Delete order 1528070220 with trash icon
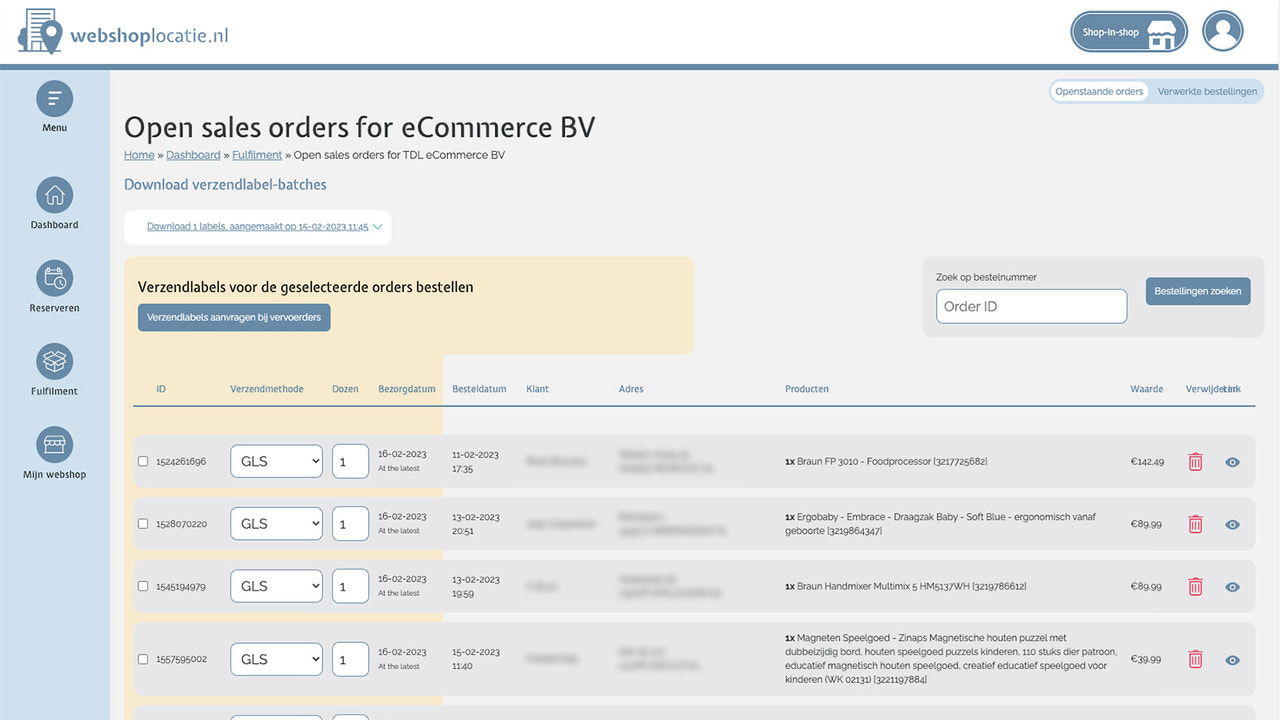This screenshot has width=1280, height=720. tap(1195, 524)
